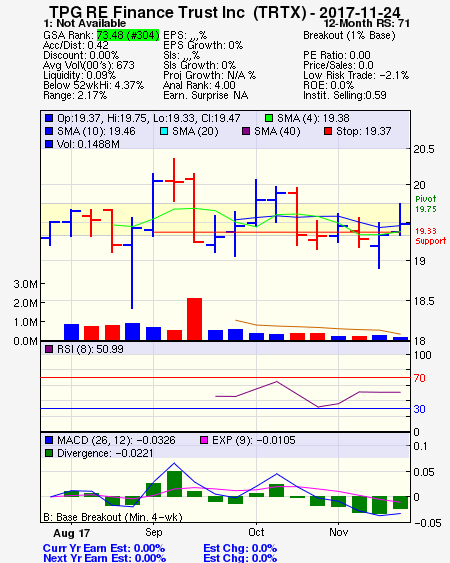Image resolution: width=450 pixels, height=563 pixels.
Task: Click the cyan SMA (20) legend swatch
Action: 164,131
